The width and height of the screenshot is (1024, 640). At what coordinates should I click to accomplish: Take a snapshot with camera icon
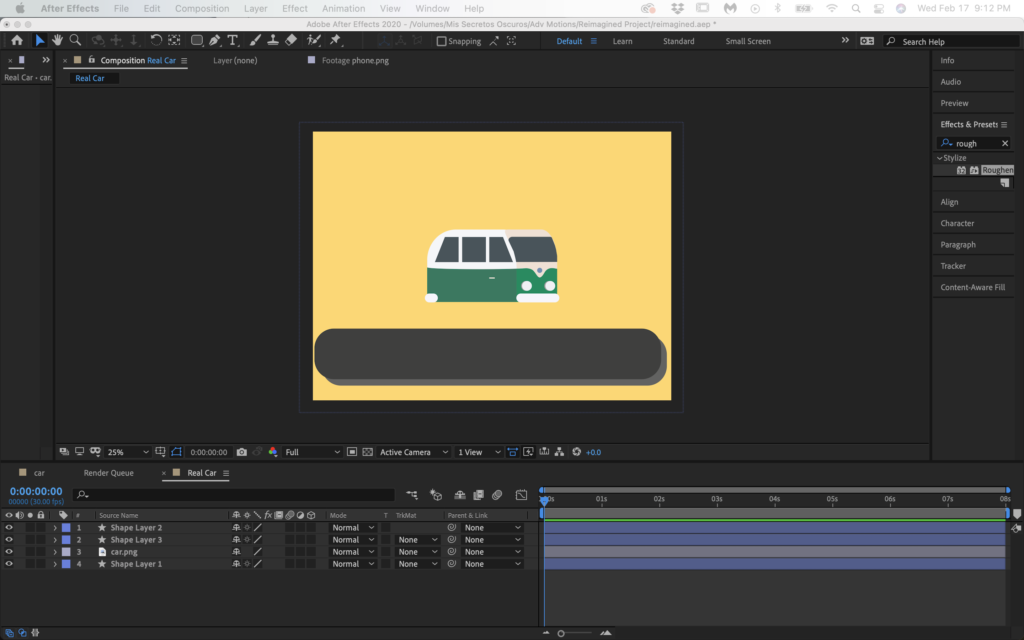242,452
